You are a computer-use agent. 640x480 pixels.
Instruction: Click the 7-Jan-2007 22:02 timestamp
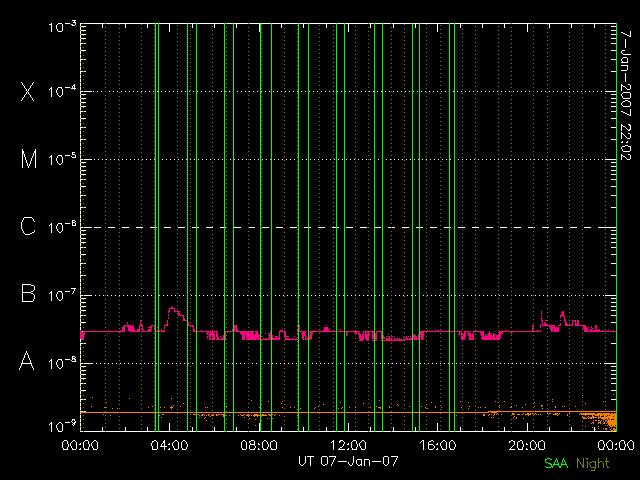coord(626,96)
